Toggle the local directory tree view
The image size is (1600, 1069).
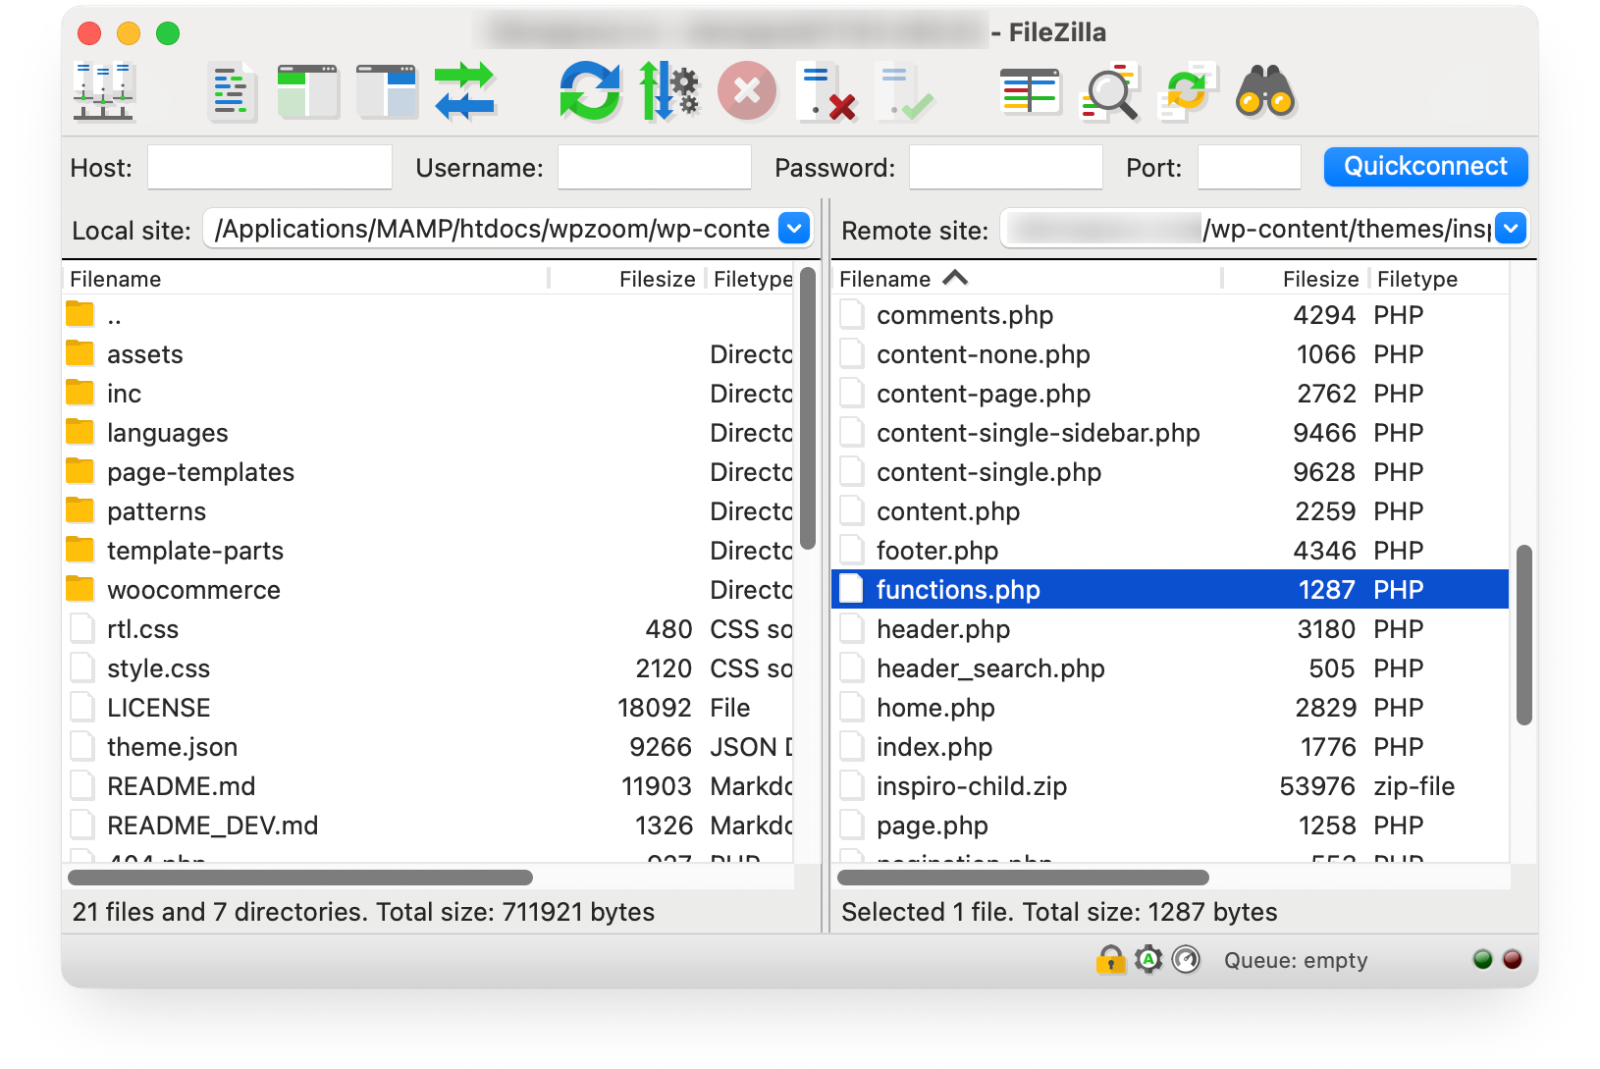308,92
